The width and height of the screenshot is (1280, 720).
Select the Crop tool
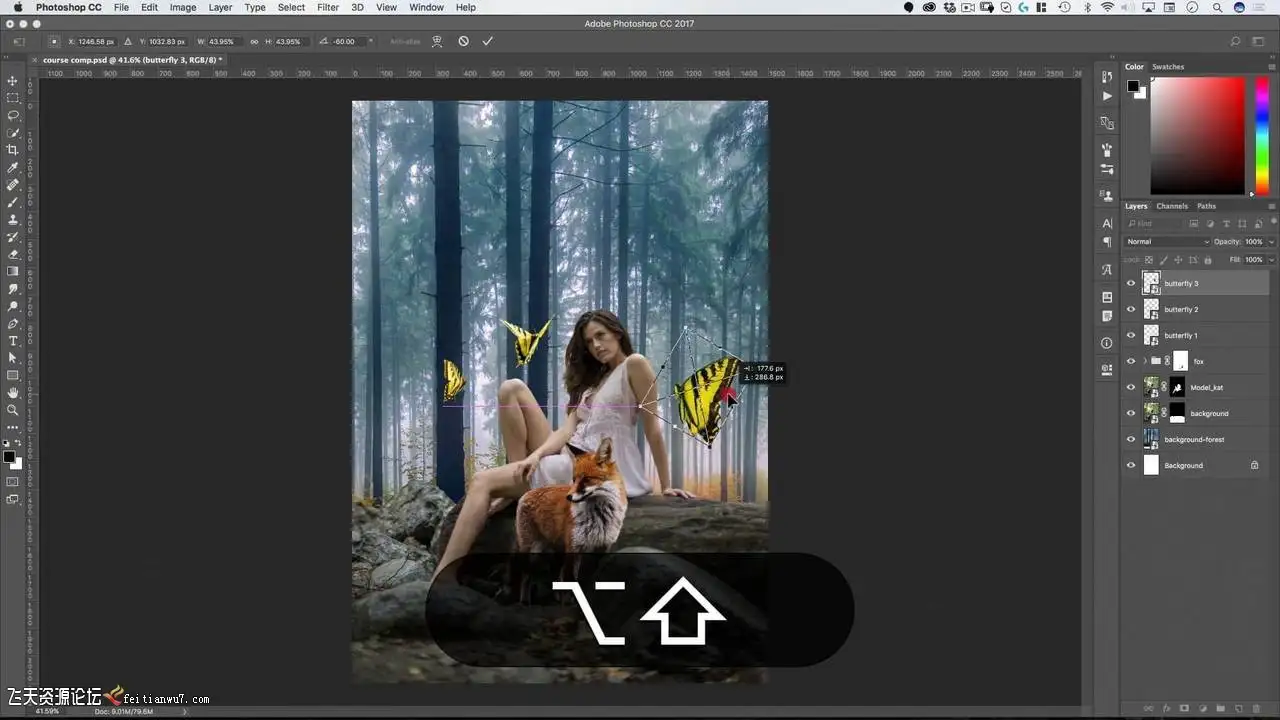pos(13,150)
